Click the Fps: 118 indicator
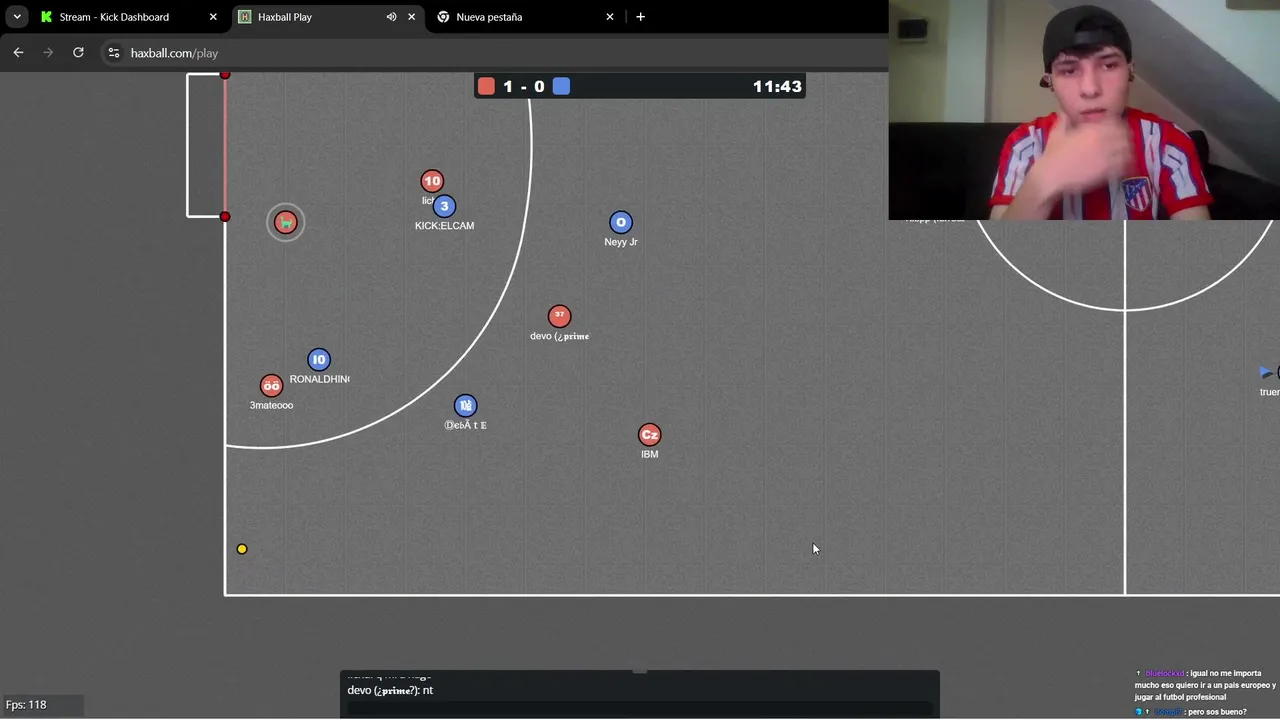The width and height of the screenshot is (1280, 720). (26, 705)
